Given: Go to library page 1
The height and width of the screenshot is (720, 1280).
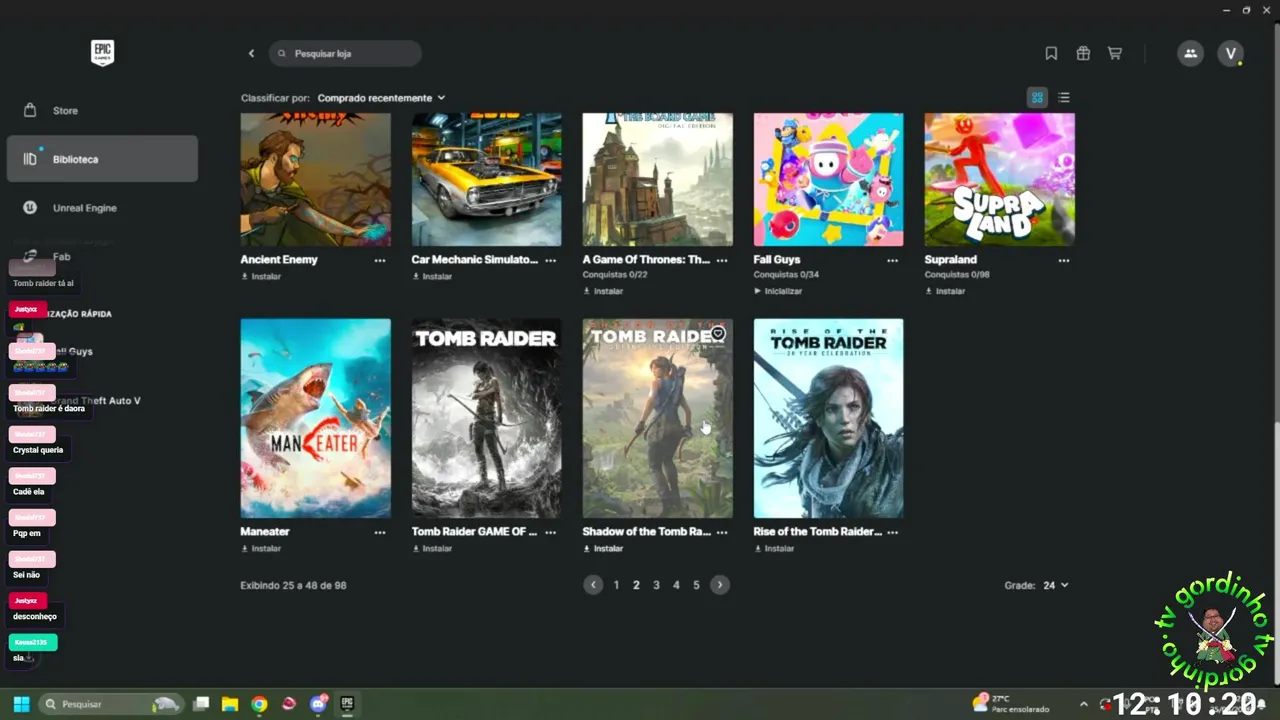Looking at the screenshot, I should point(616,585).
